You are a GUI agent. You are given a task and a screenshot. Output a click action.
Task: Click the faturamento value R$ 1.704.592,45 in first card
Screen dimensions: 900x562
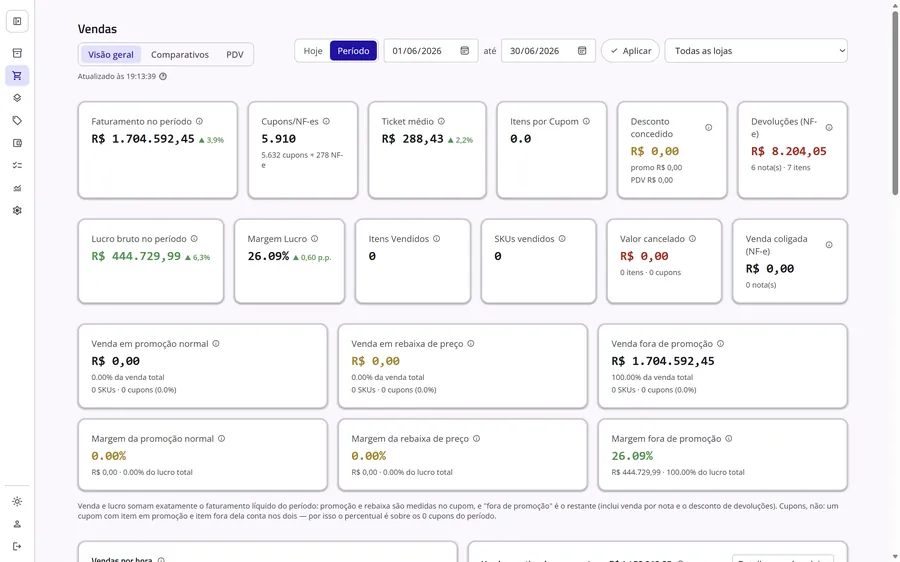pos(143,139)
